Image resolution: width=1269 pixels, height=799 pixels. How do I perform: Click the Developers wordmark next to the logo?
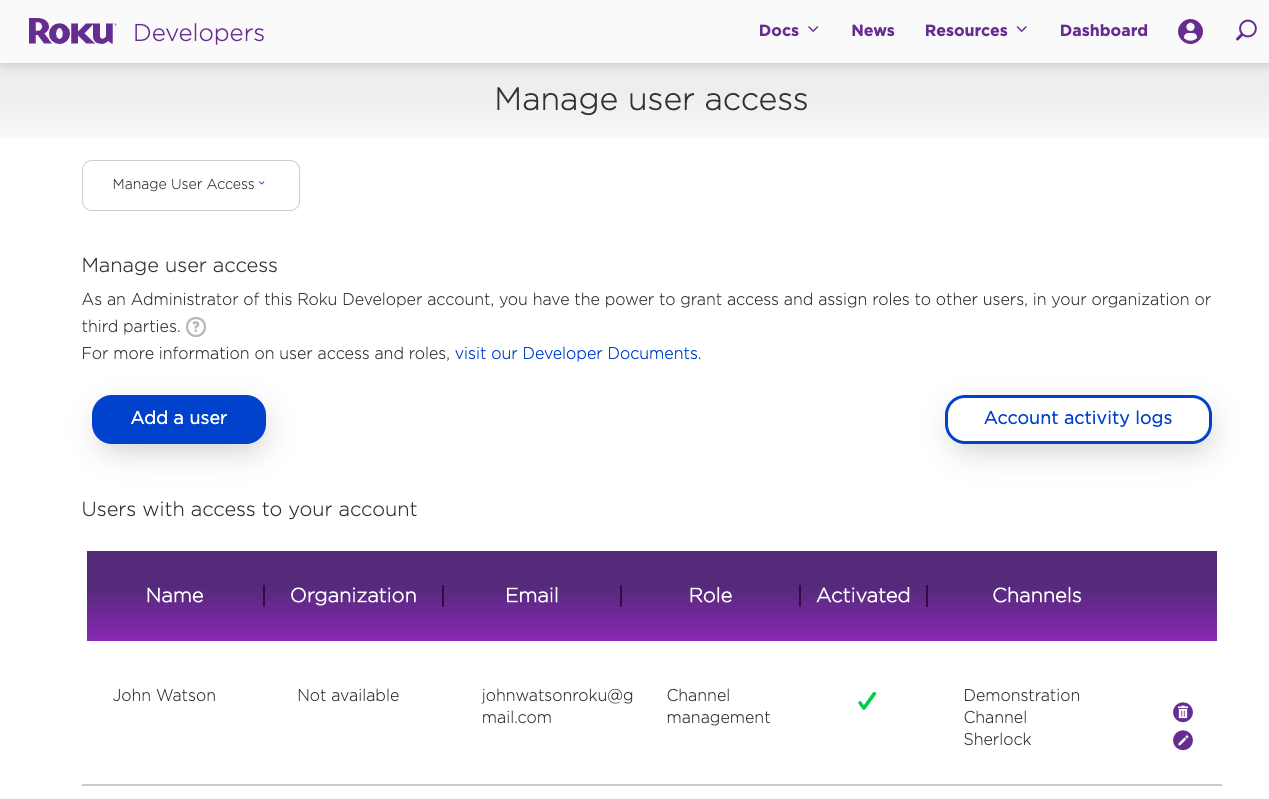click(198, 33)
